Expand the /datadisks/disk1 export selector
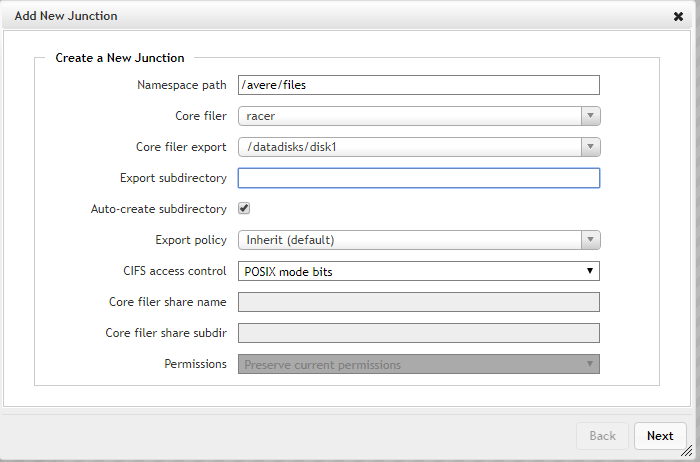 tap(410, 147)
